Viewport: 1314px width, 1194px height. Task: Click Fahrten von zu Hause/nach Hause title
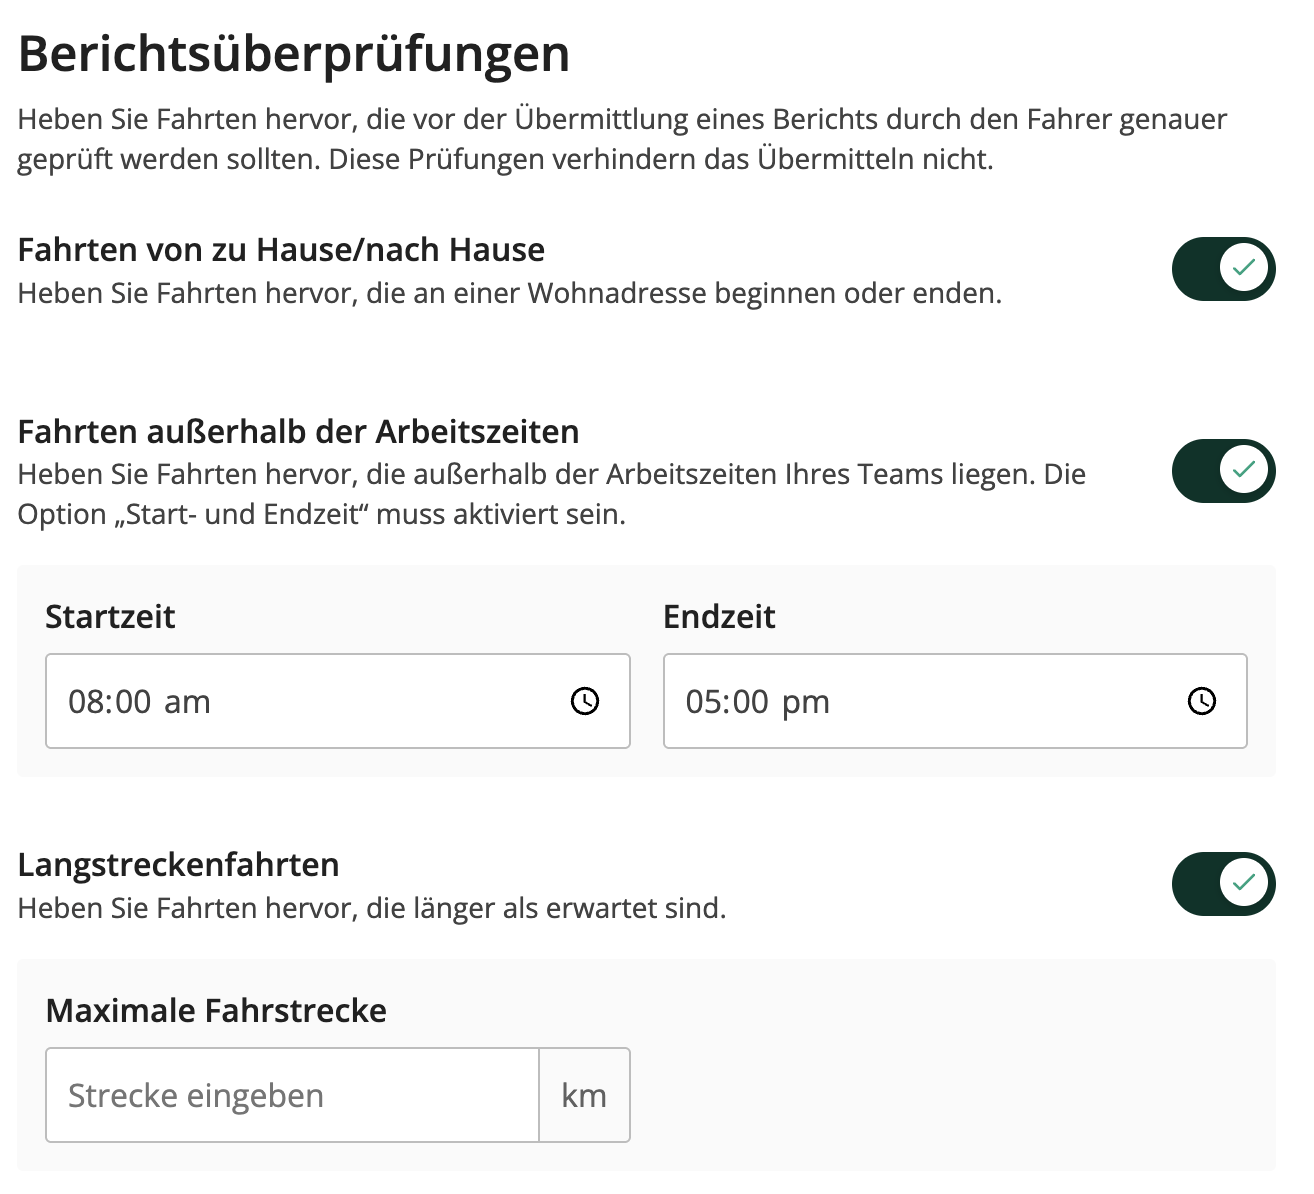pyautogui.click(x=281, y=249)
